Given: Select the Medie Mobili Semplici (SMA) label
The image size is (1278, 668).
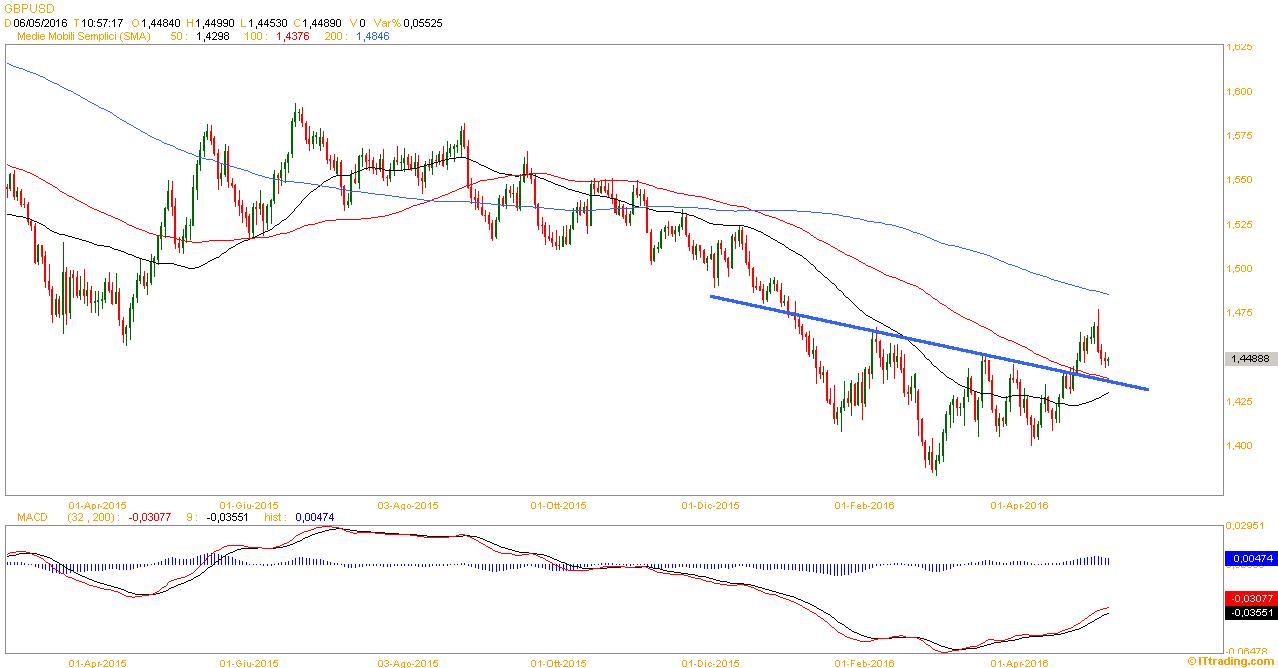Looking at the screenshot, I should pos(82,36).
